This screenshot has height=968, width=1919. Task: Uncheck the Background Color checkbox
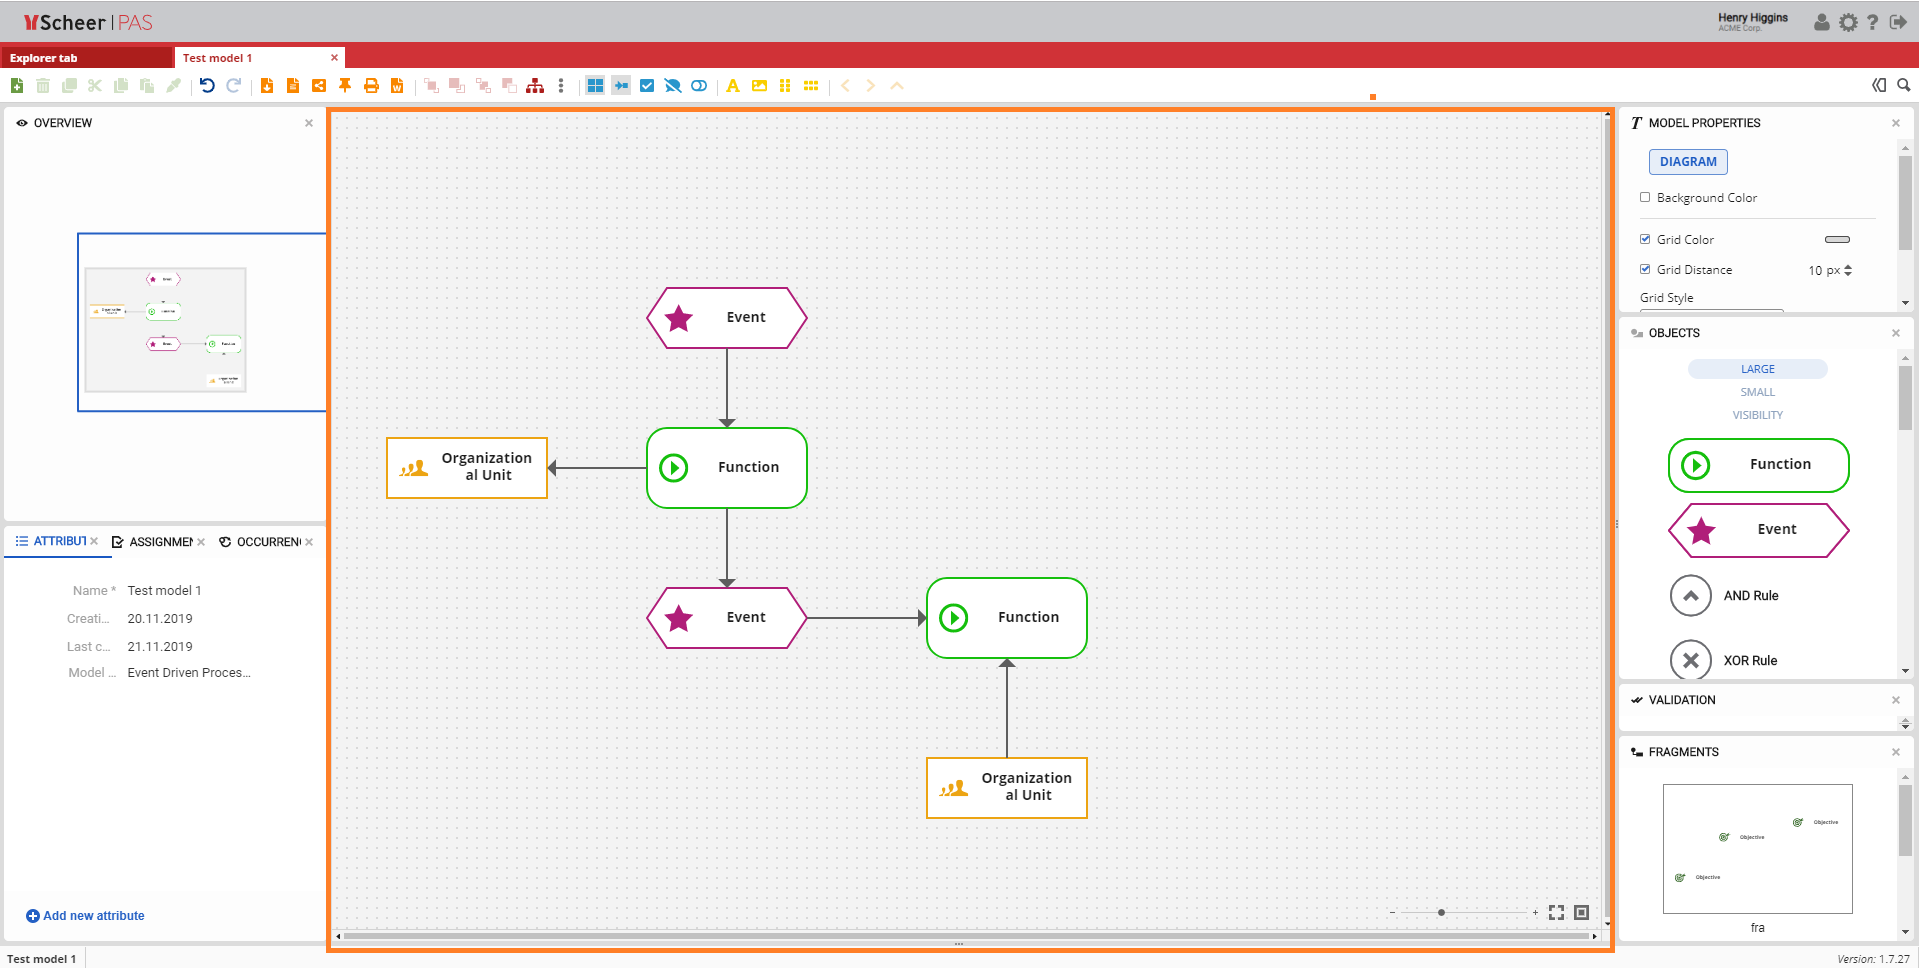[x=1645, y=197]
